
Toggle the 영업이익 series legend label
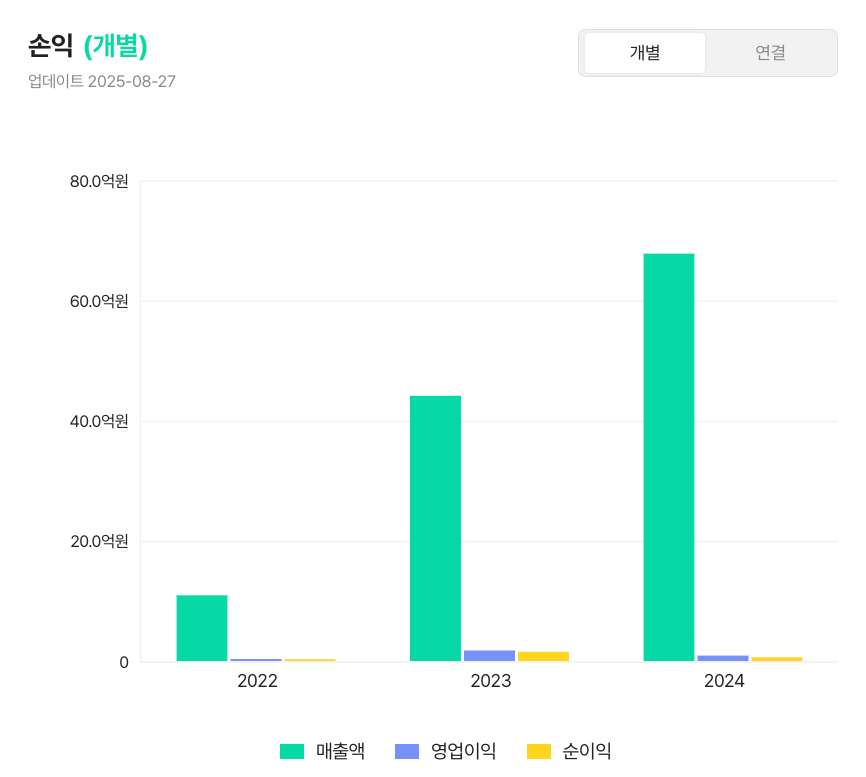click(463, 751)
